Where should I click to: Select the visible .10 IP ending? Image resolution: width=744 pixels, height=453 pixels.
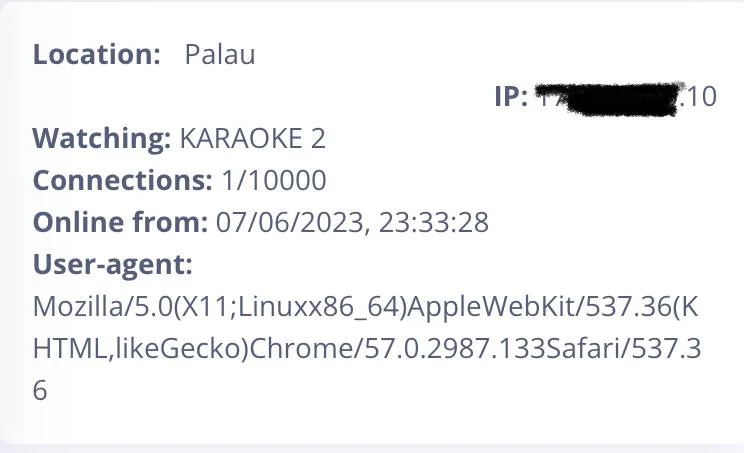(x=698, y=97)
